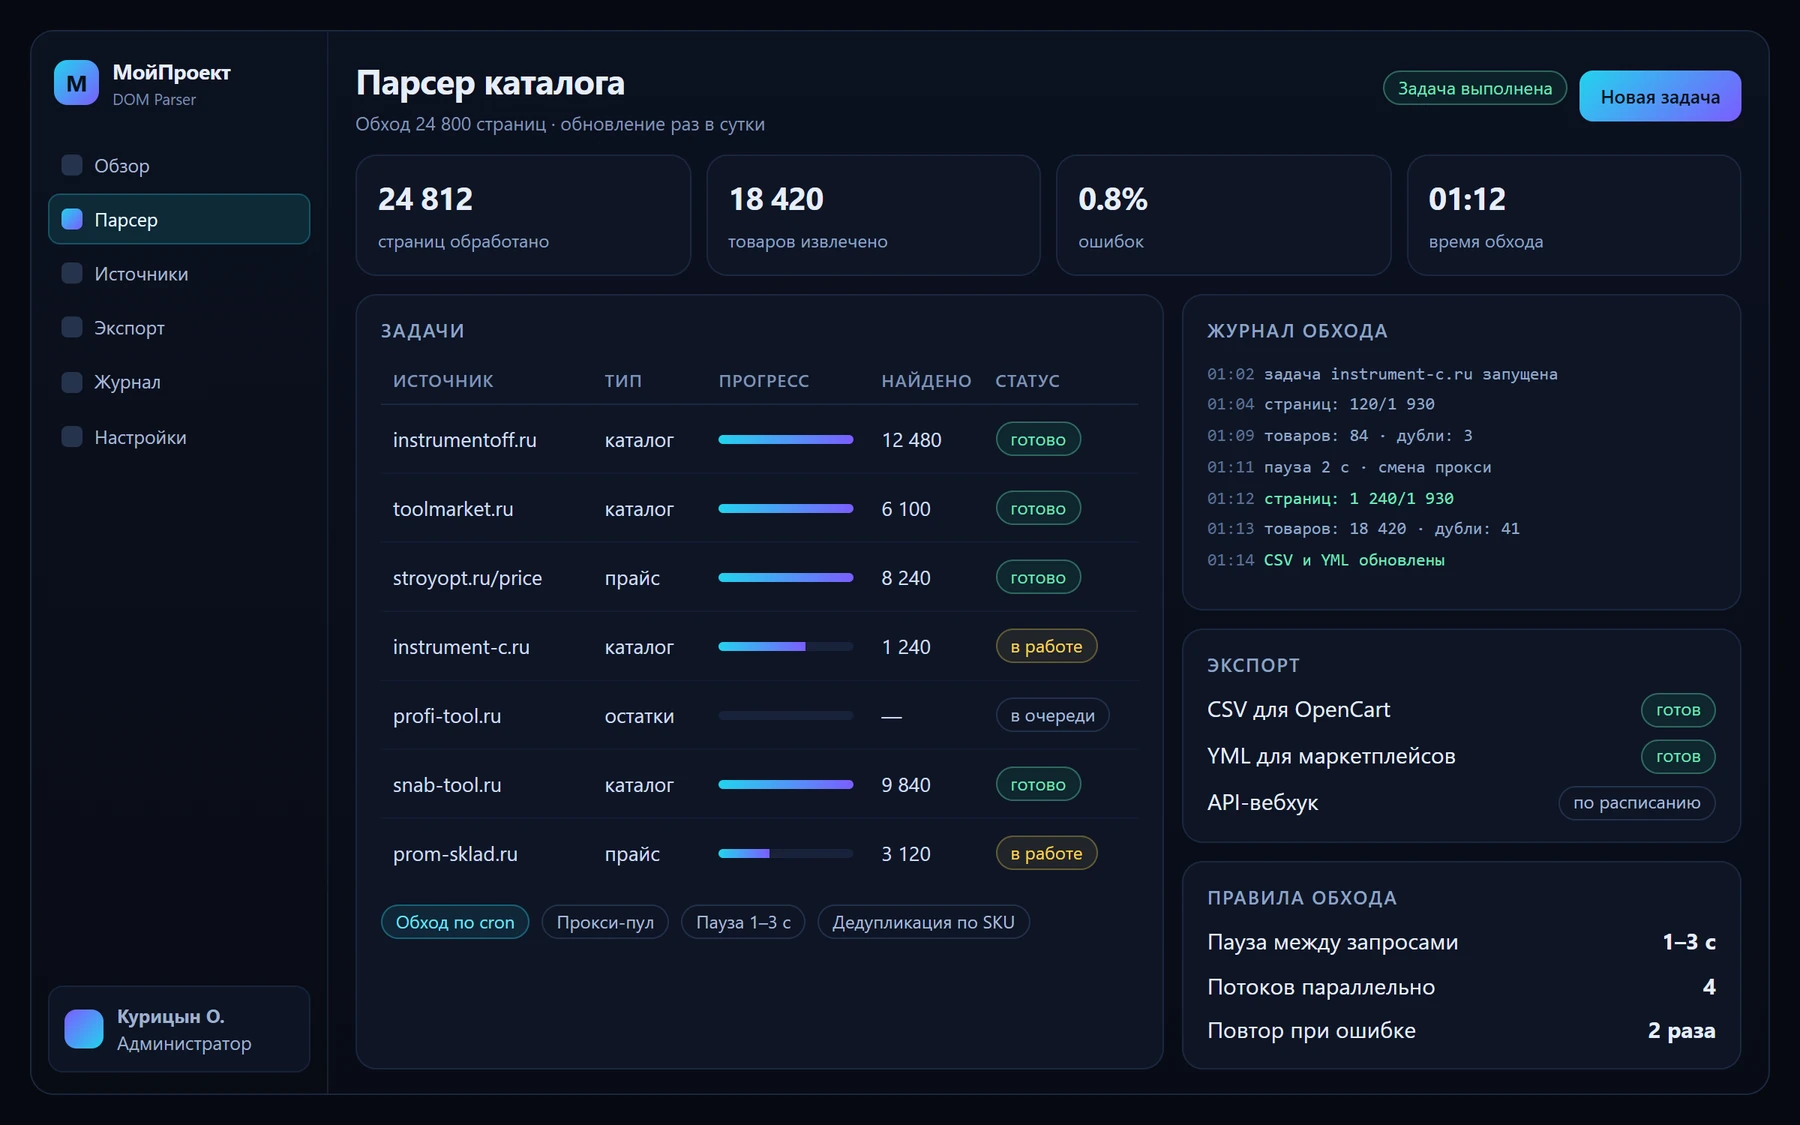Click log entry CSV и YML обновлены
This screenshot has height=1125, width=1800.
coord(1326,560)
